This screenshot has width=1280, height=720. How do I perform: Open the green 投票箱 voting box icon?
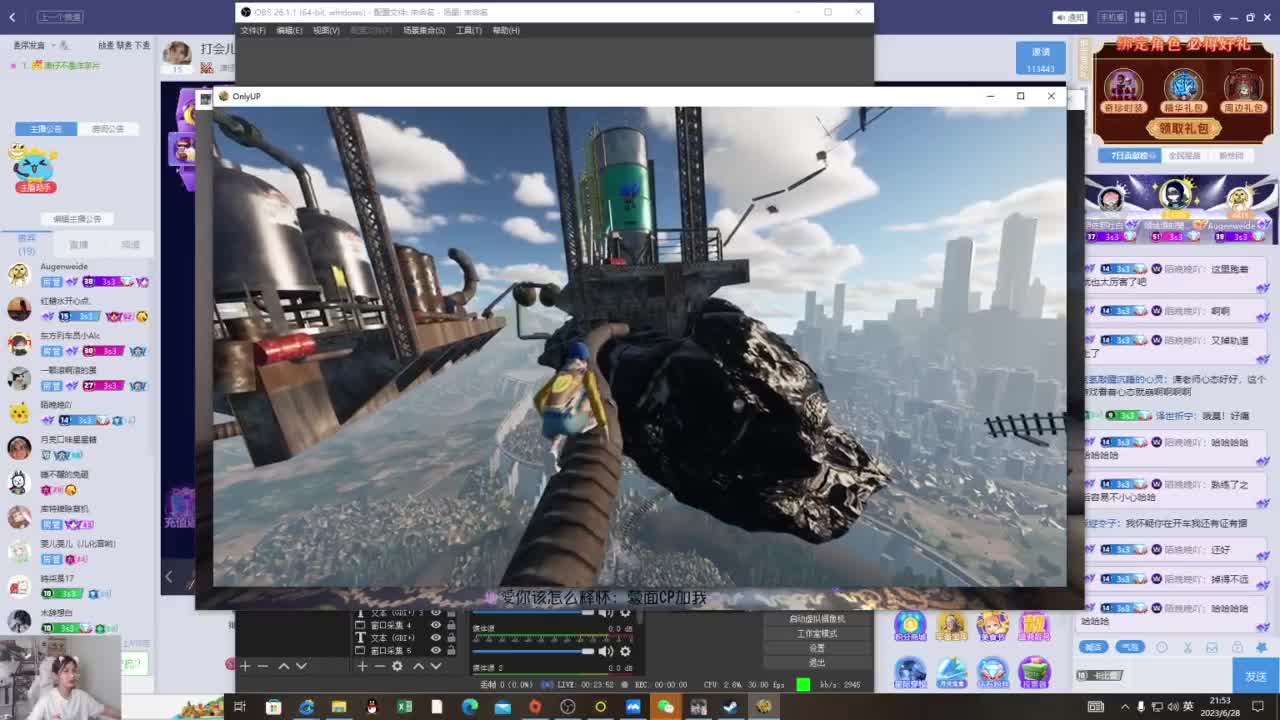pos(1035,672)
